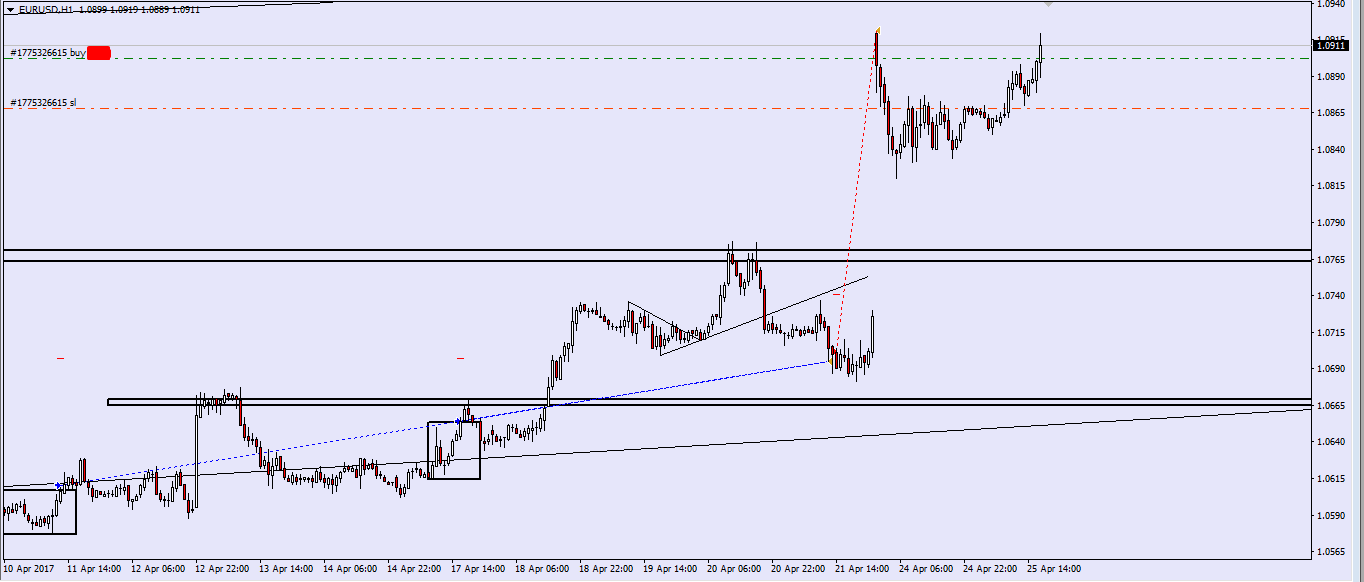
Task: Click price scale value 1.0815
Action: [x=1330, y=186]
